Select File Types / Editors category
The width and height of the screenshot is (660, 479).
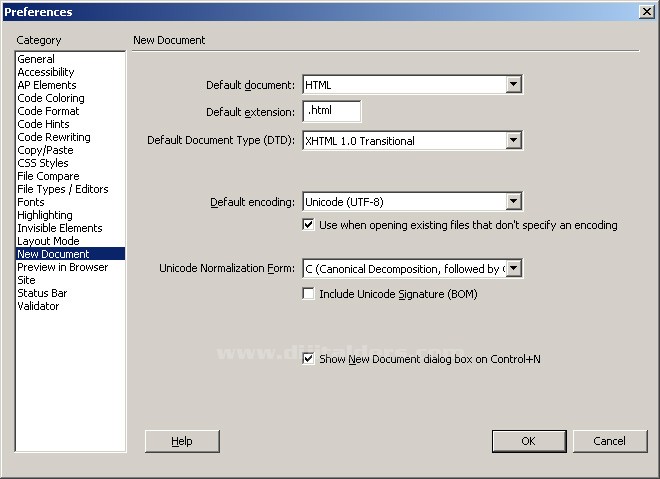point(63,189)
